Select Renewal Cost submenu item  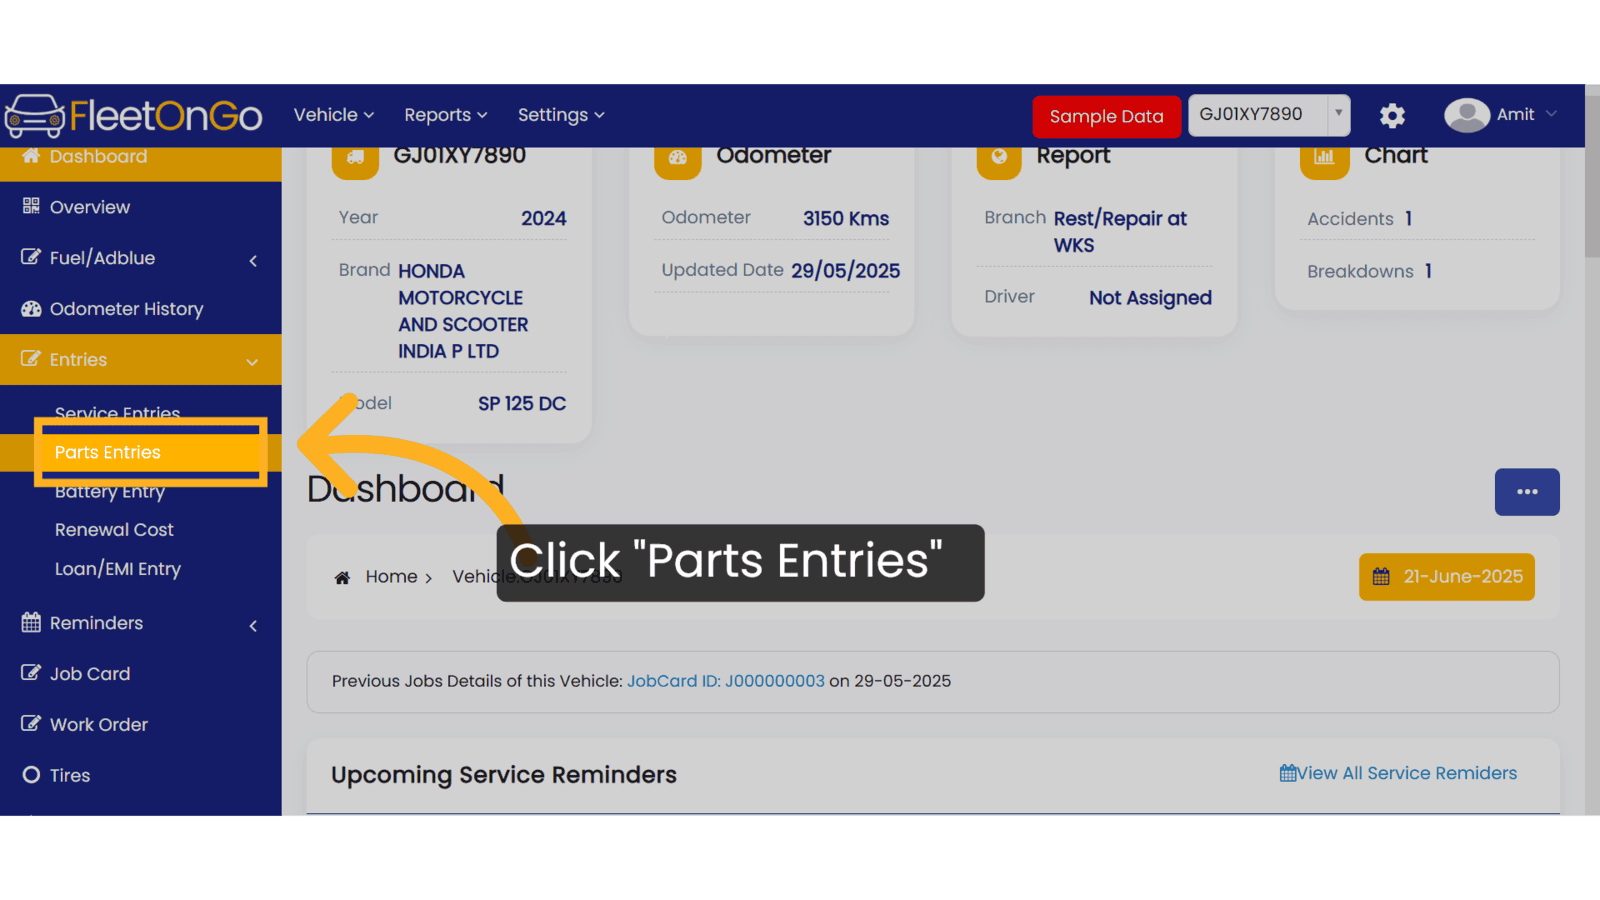click(114, 530)
